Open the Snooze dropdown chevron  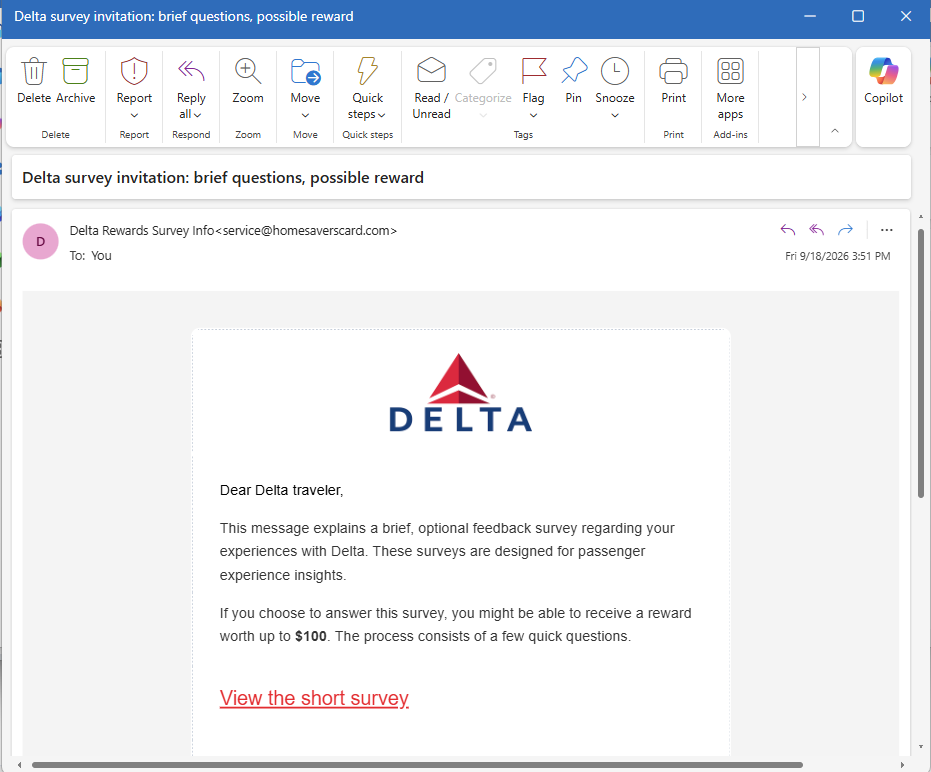click(x=615, y=115)
